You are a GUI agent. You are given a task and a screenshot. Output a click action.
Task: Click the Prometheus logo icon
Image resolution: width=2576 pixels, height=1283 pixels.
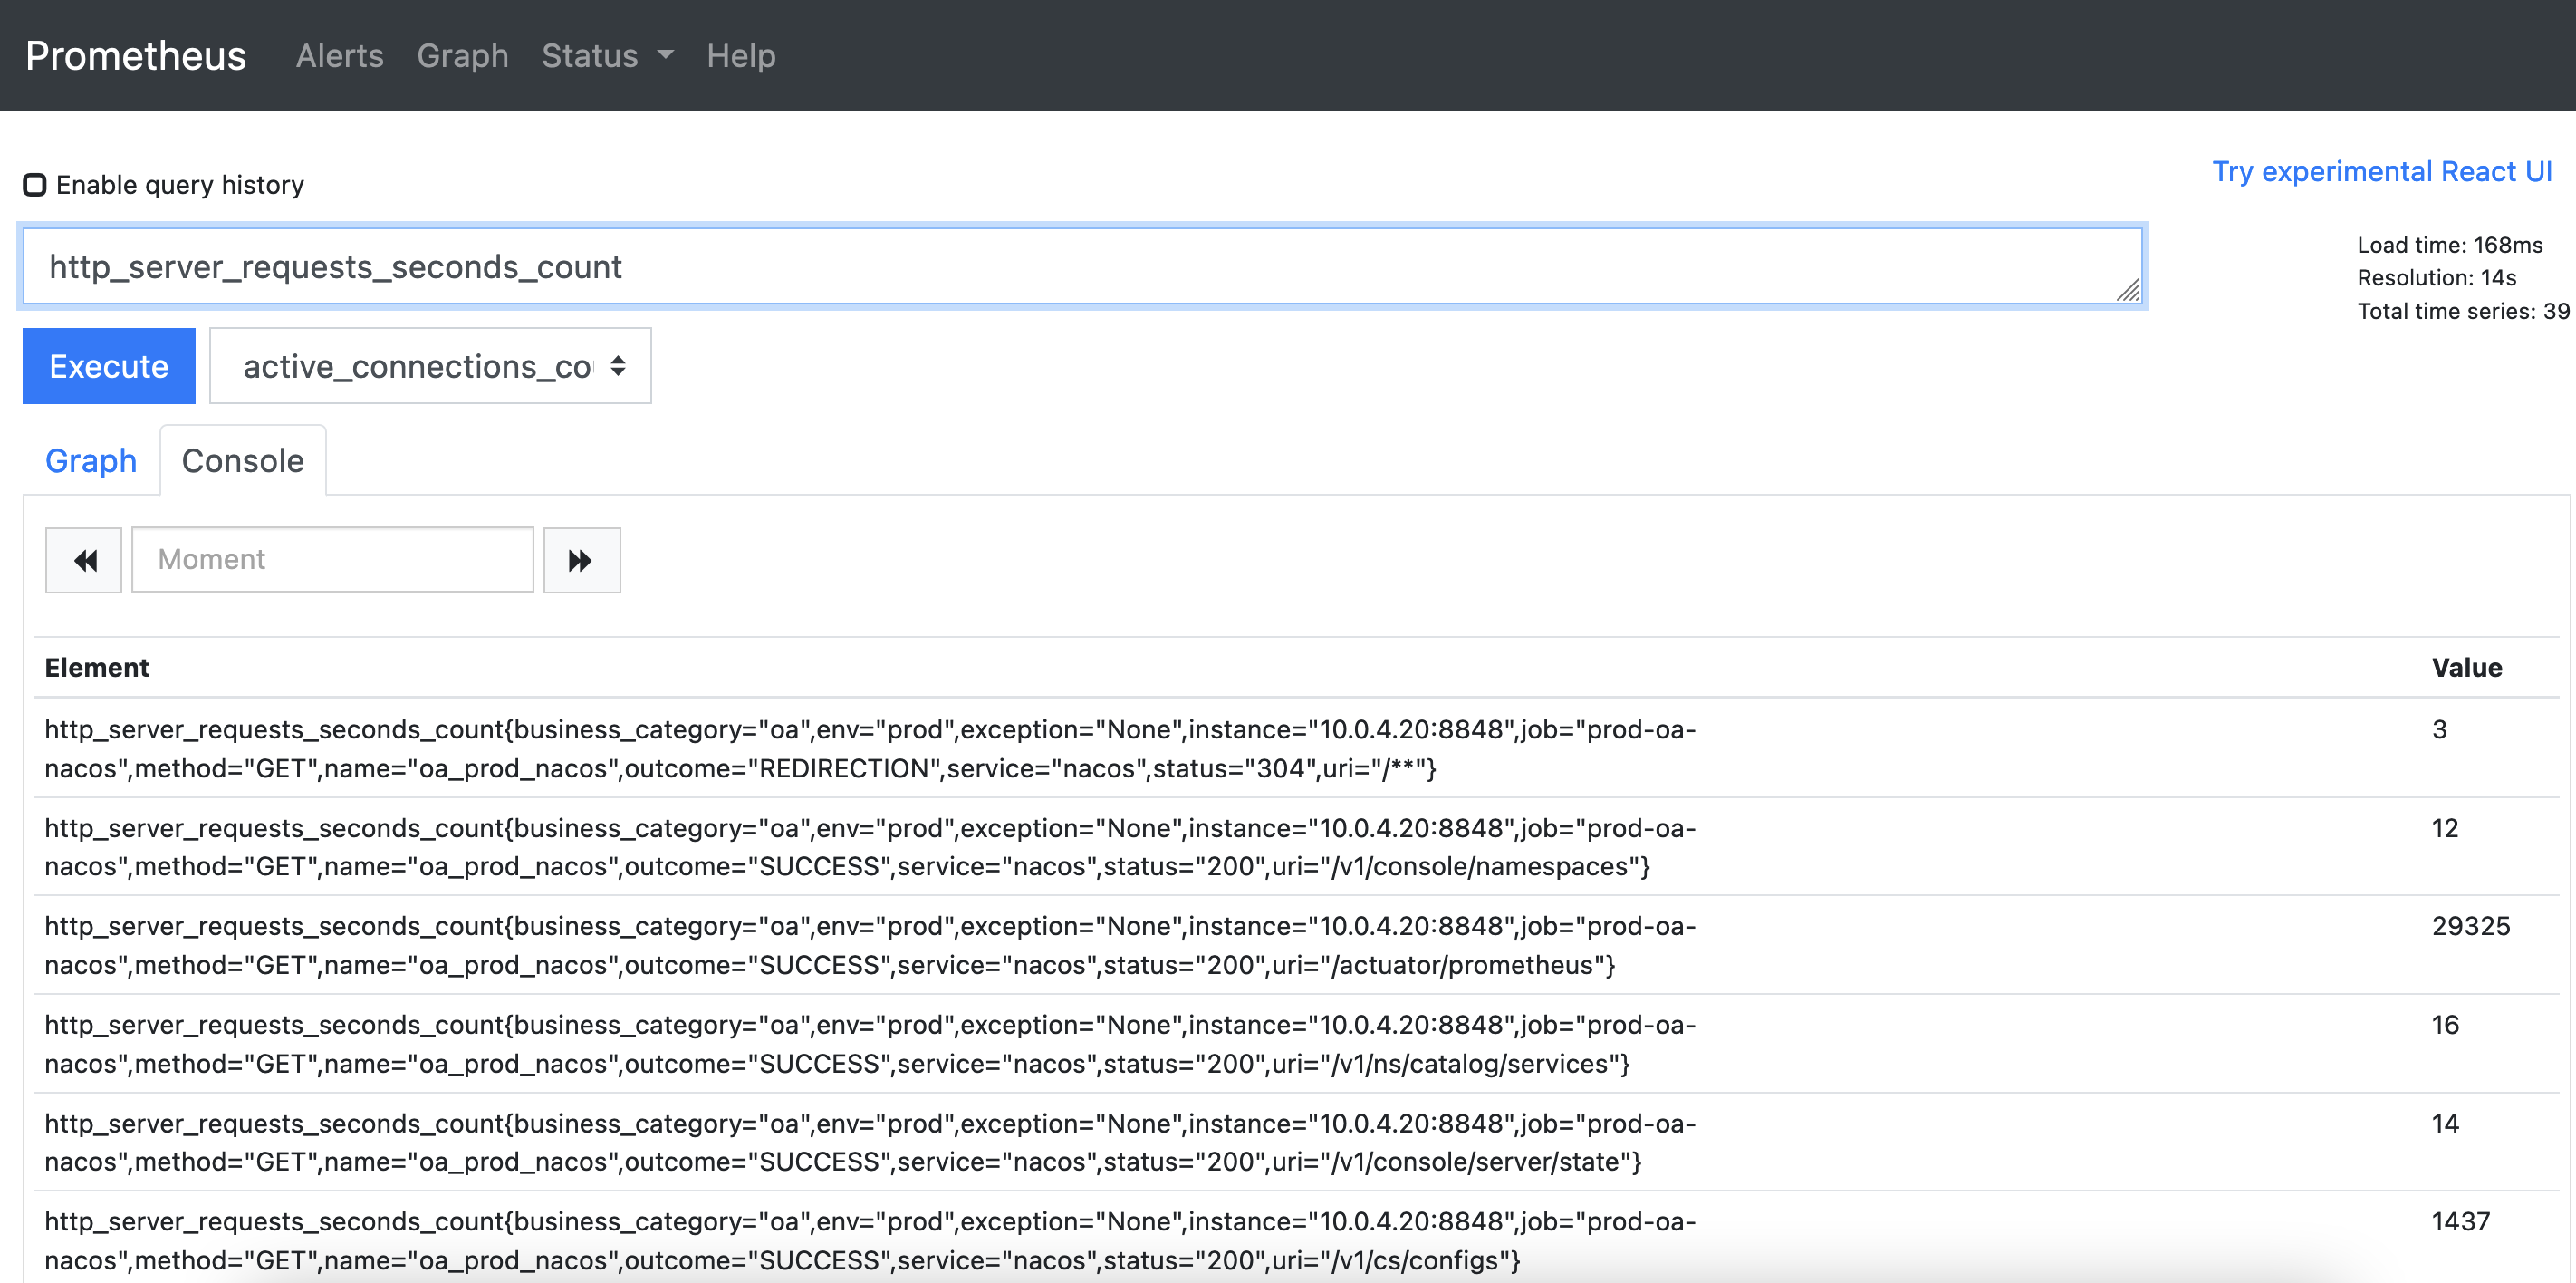[x=138, y=56]
